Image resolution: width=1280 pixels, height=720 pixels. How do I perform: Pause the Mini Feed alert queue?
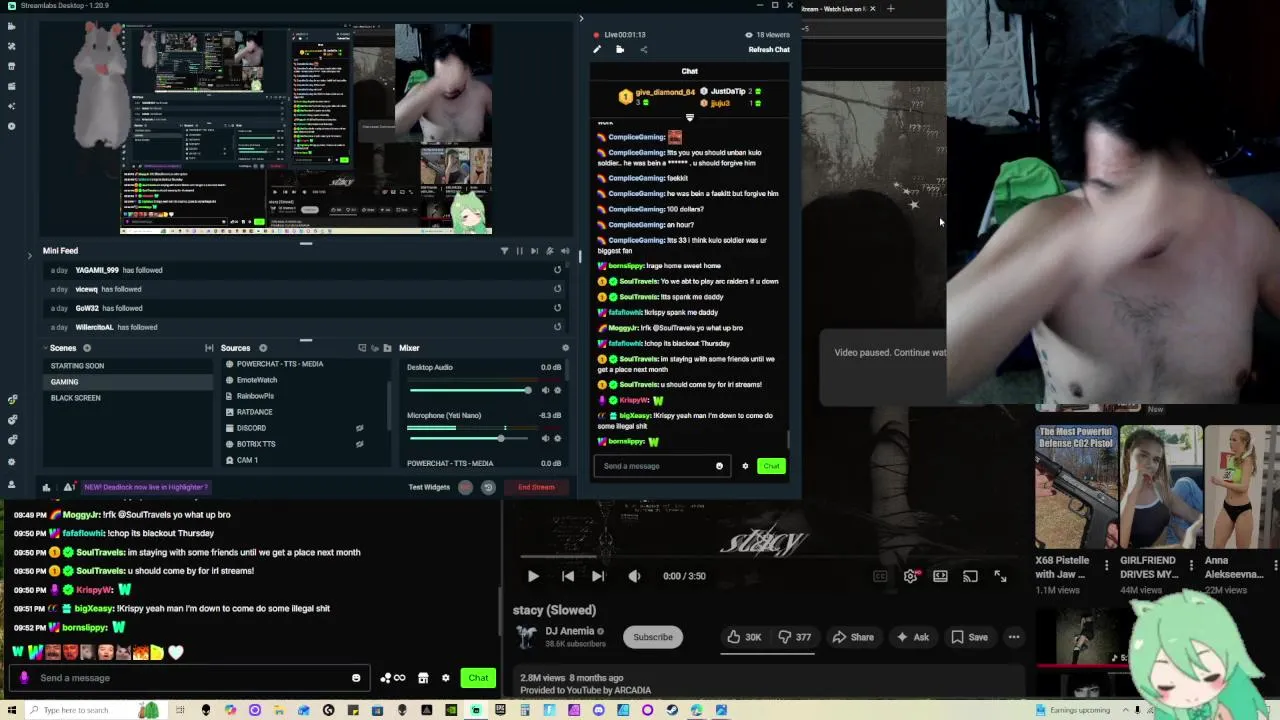519,251
